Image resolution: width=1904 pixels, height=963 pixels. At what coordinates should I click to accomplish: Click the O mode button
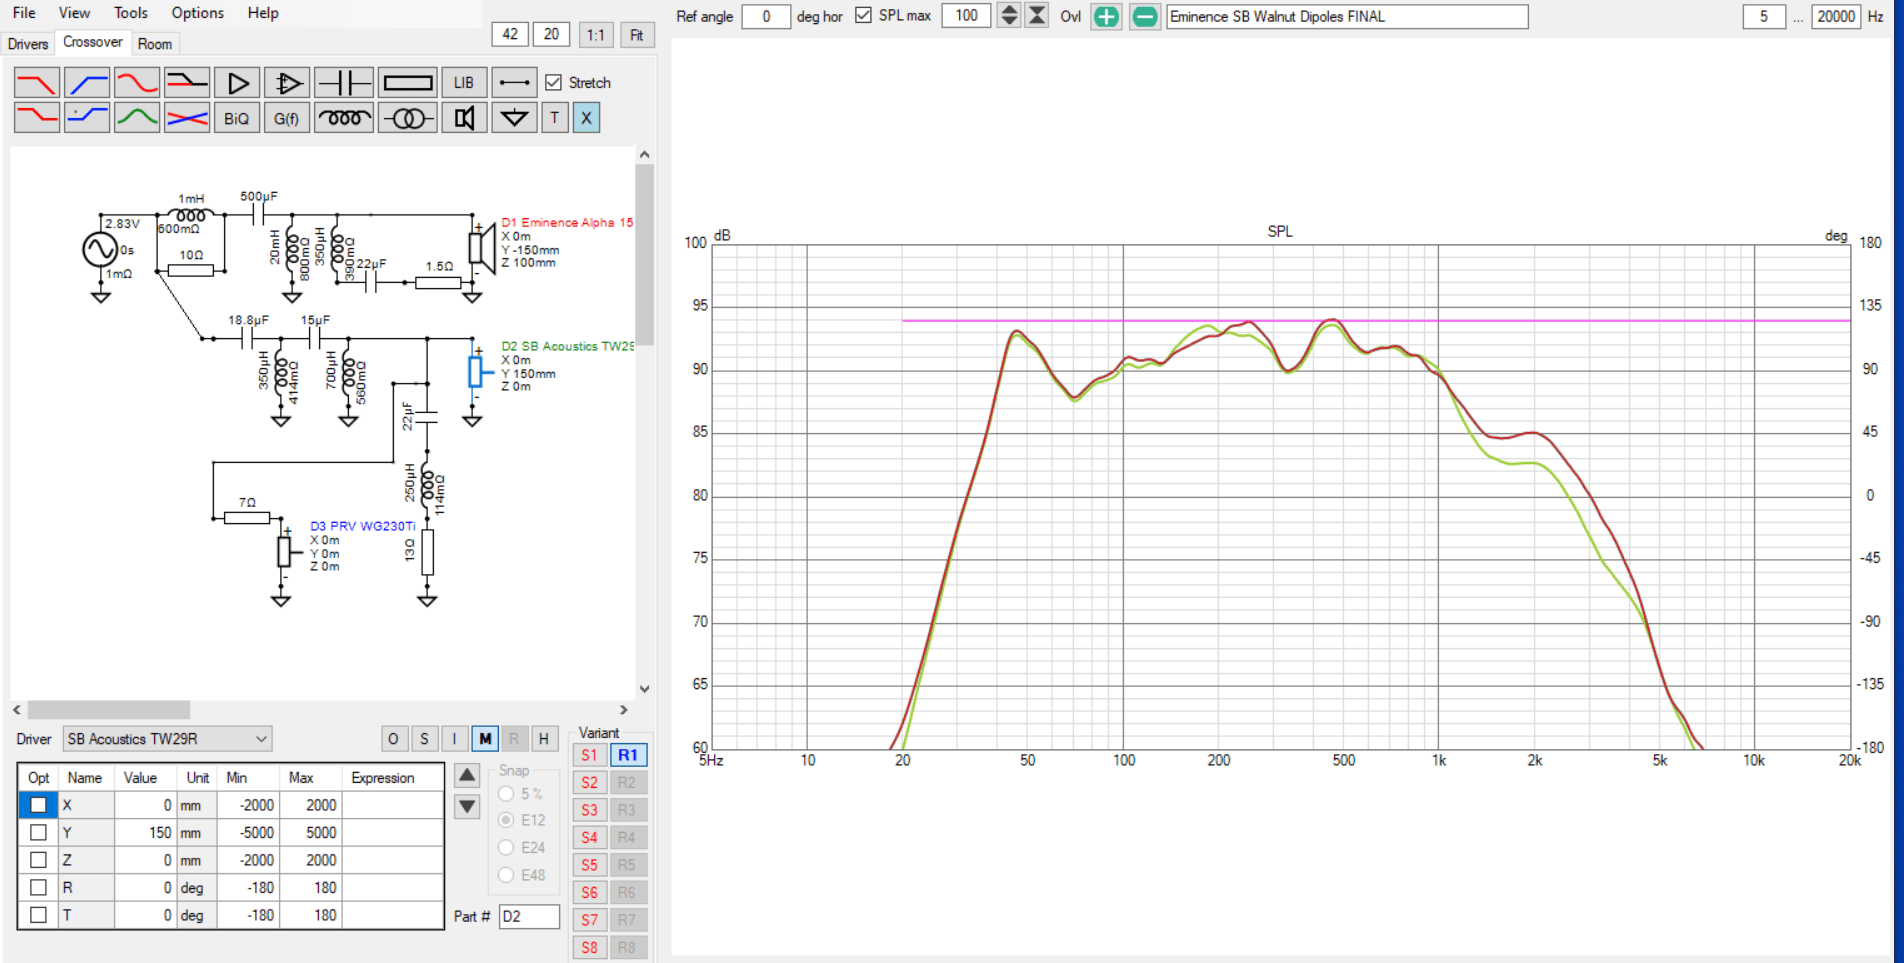[x=393, y=739]
